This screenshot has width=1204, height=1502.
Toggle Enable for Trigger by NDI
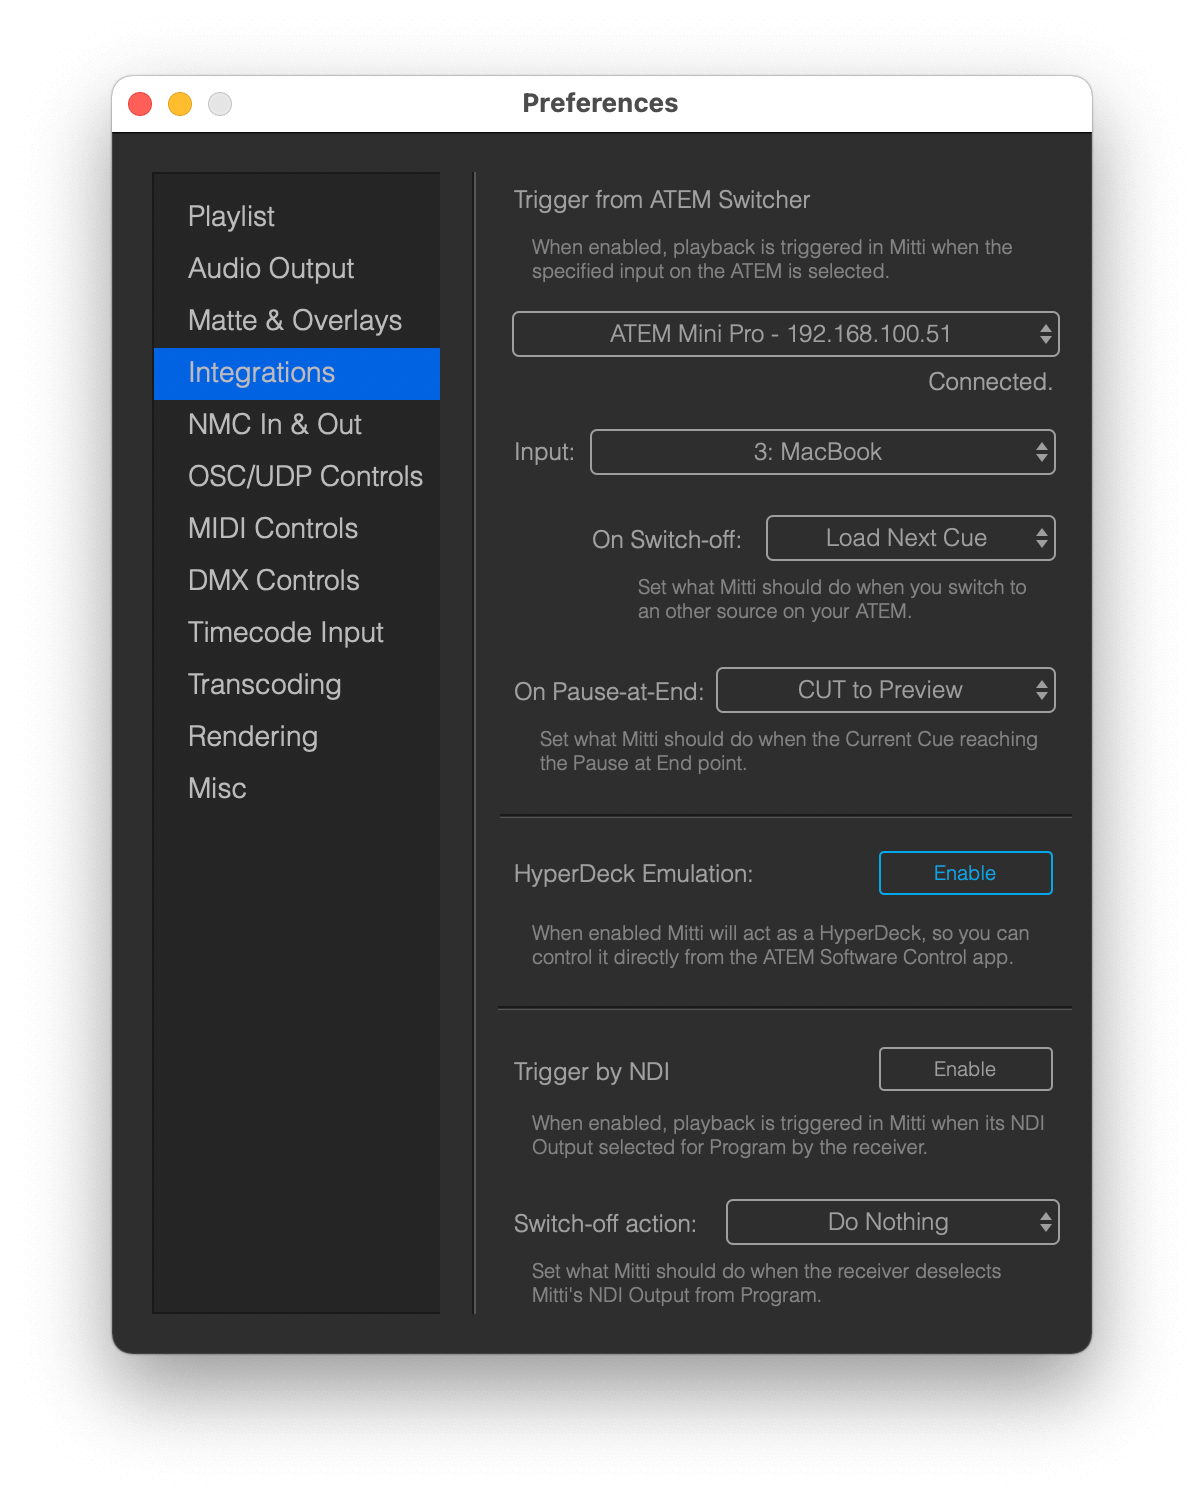(x=965, y=1069)
